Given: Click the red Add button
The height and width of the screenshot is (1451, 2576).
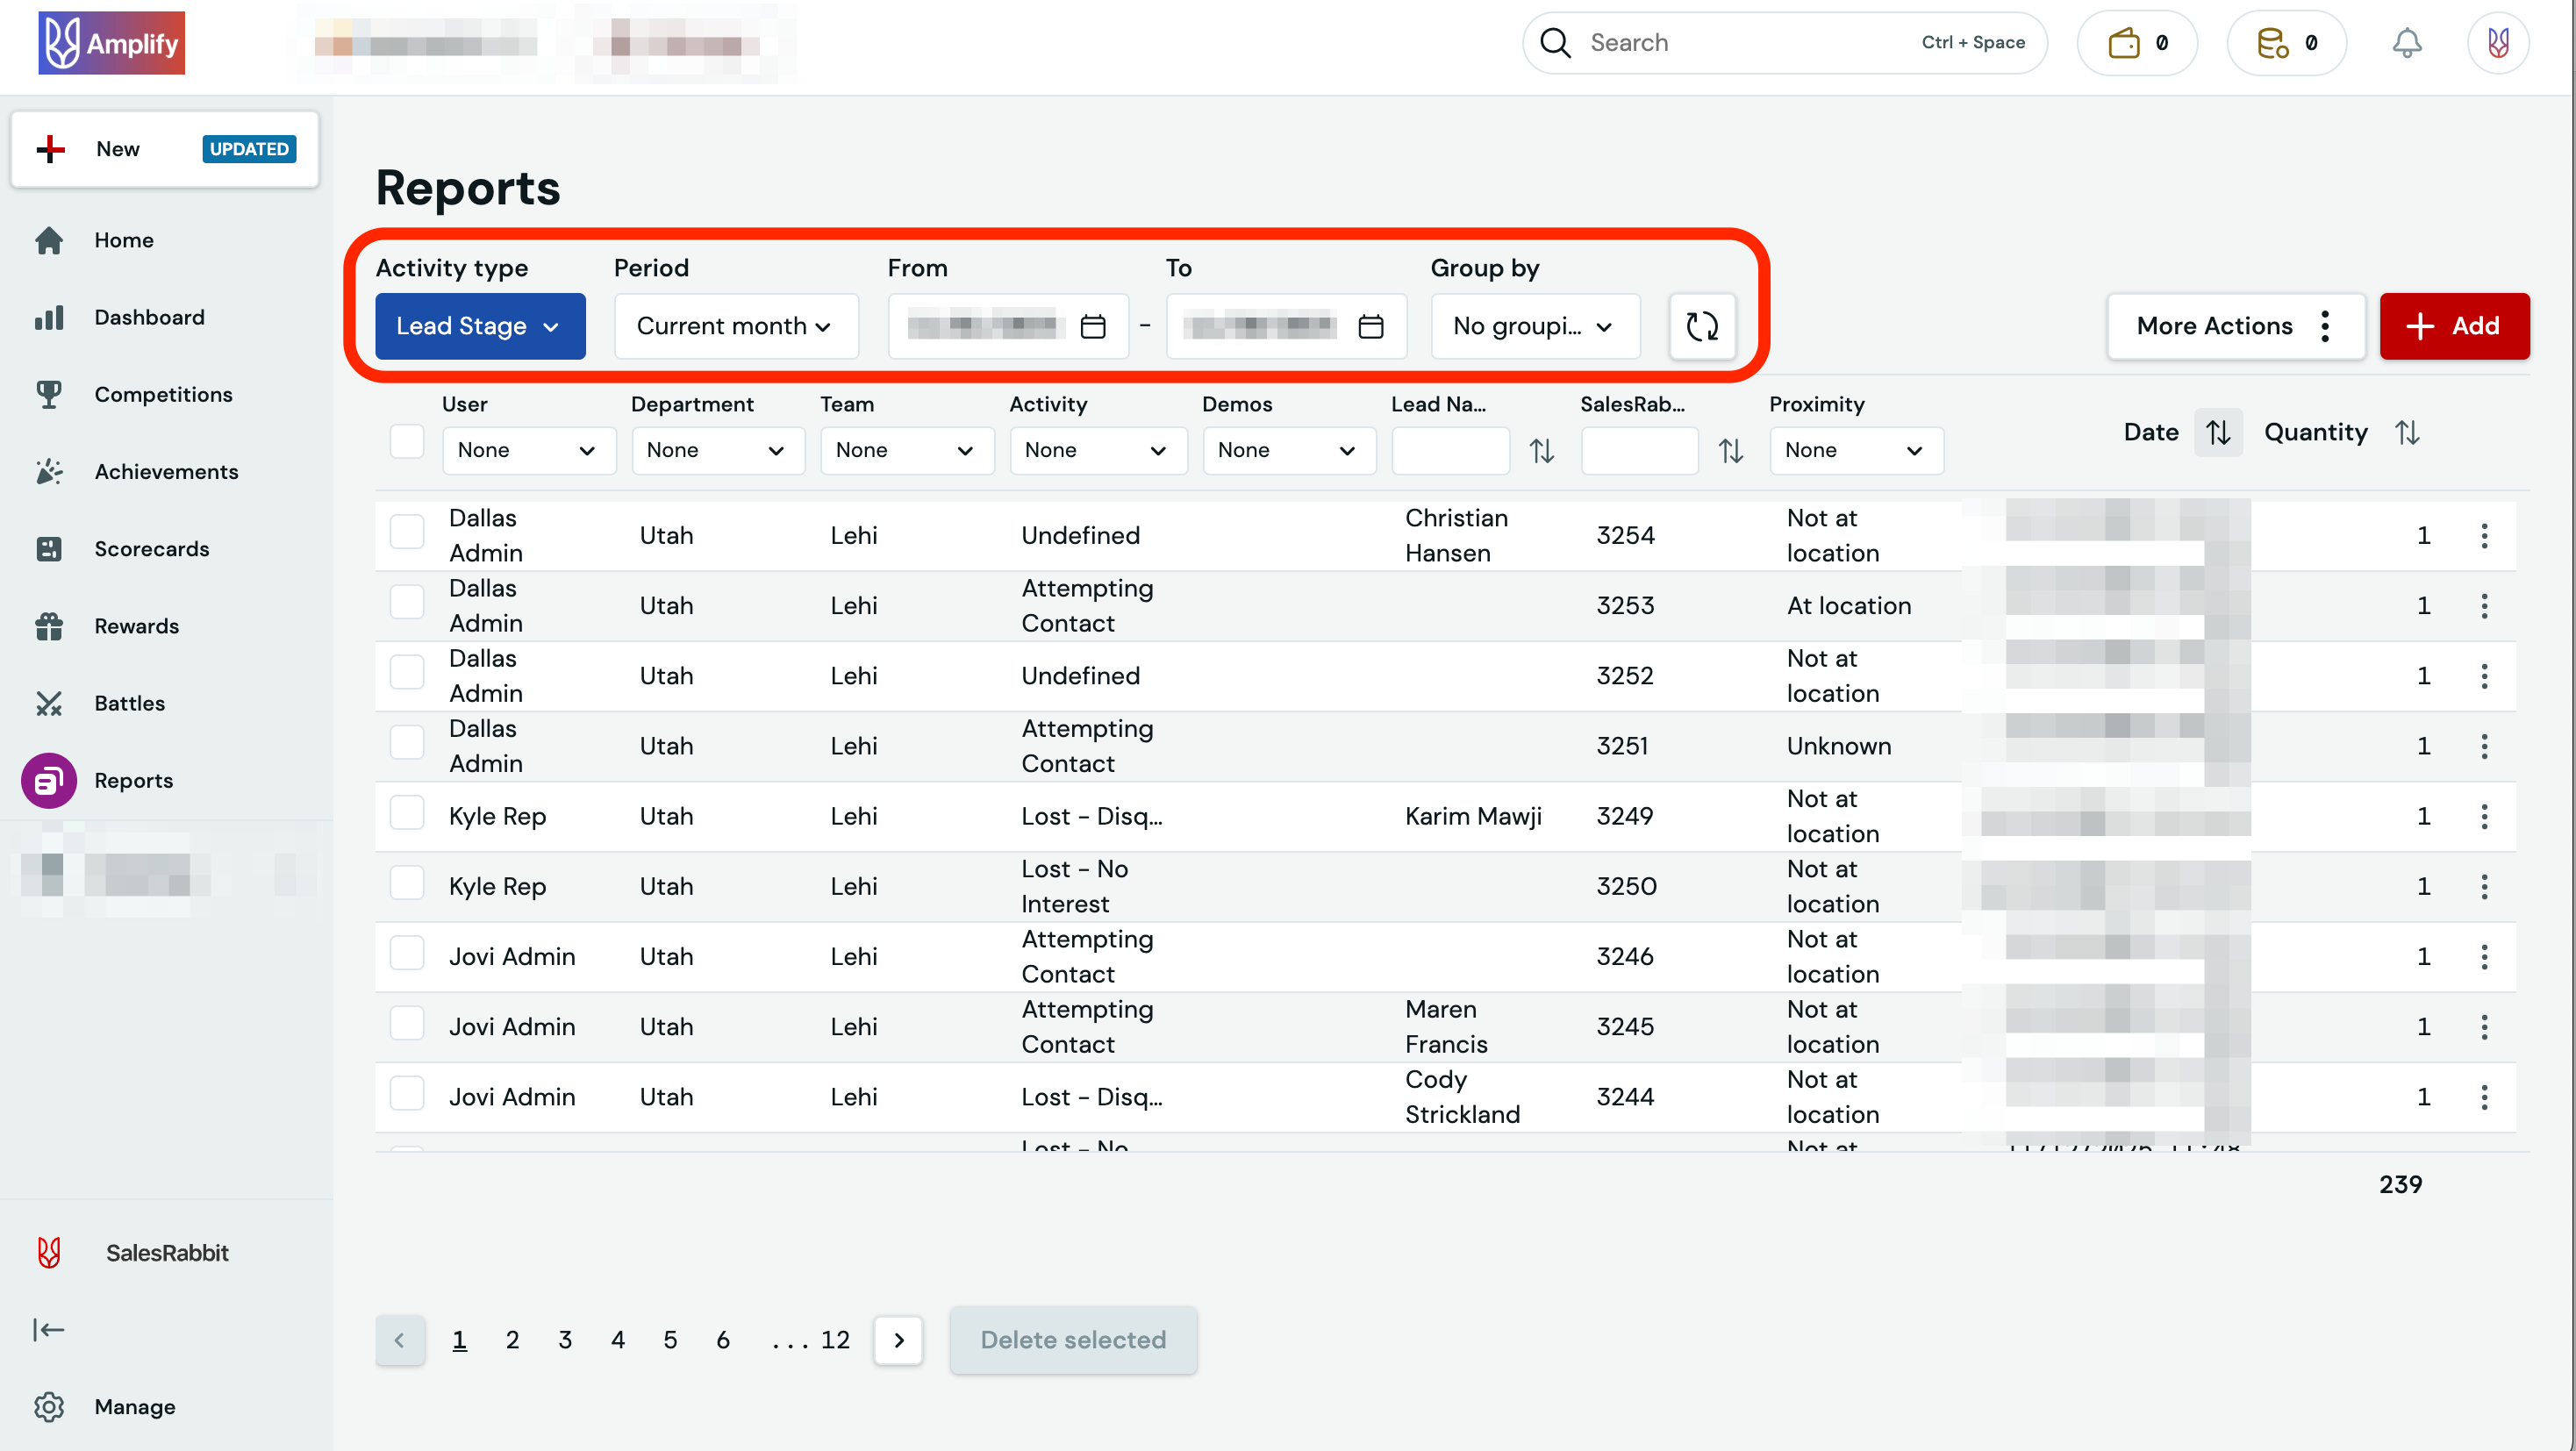Looking at the screenshot, I should (x=2453, y=326).
